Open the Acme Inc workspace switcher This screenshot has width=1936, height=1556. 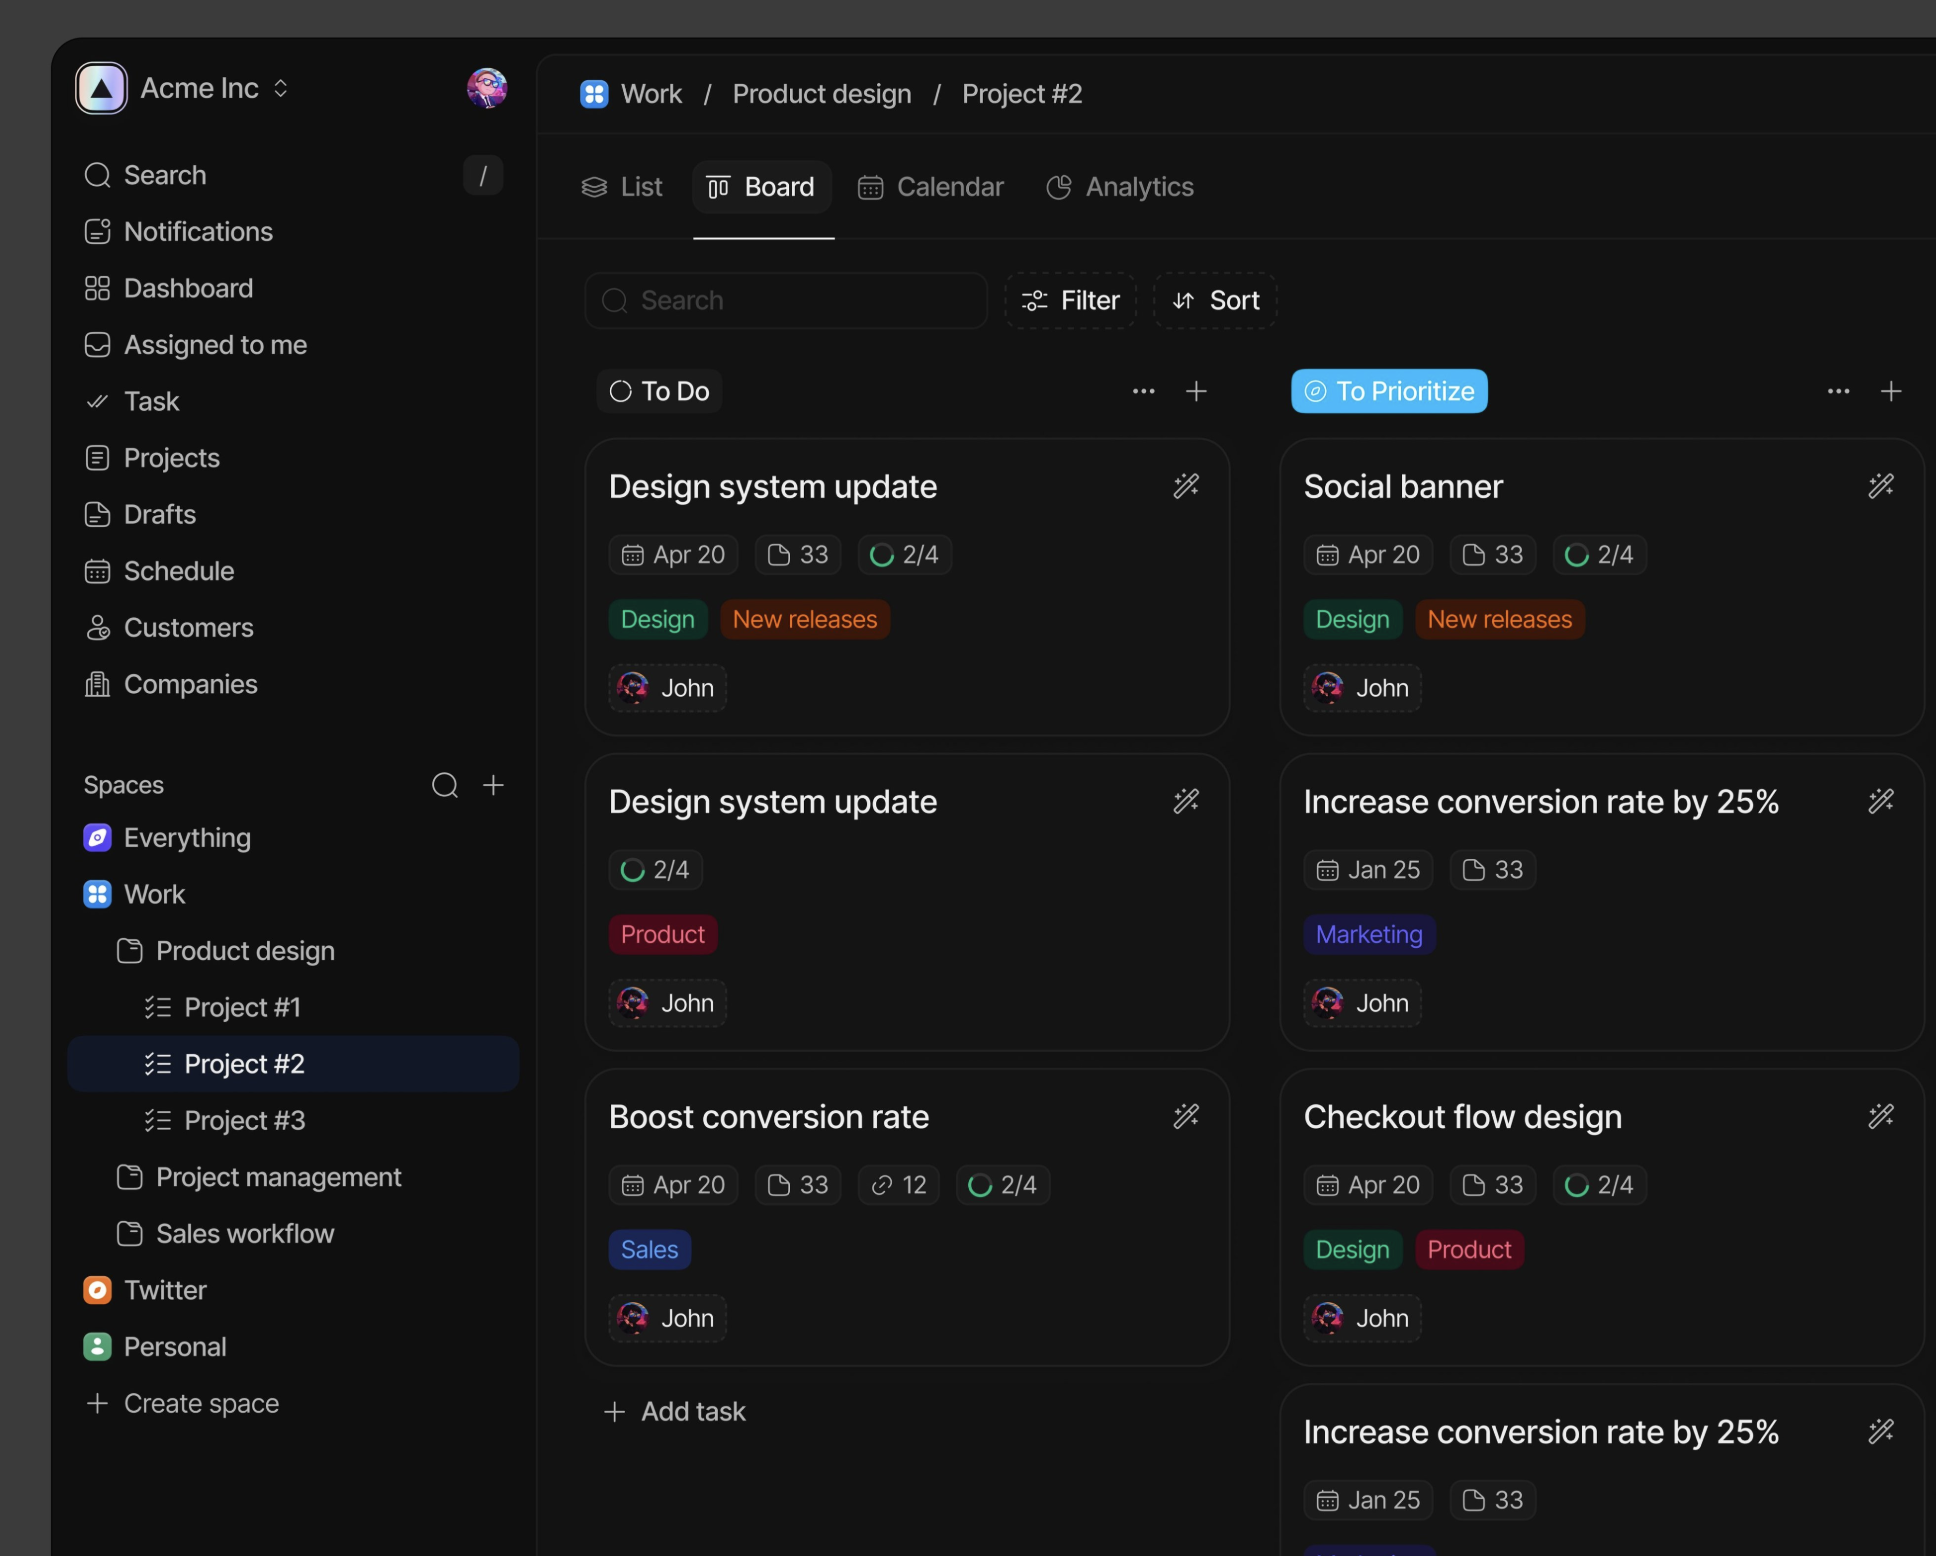[x=184, y=88]
